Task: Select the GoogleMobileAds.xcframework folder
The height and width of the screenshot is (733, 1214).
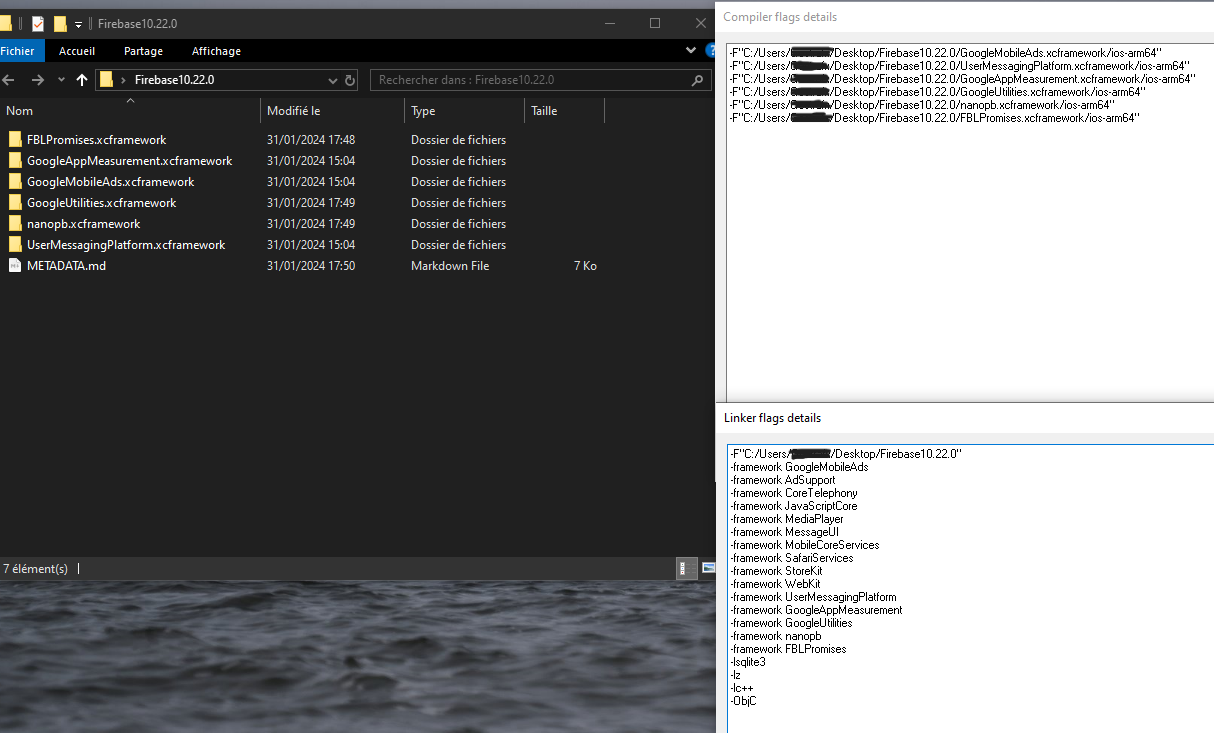Action: [110, 182]
